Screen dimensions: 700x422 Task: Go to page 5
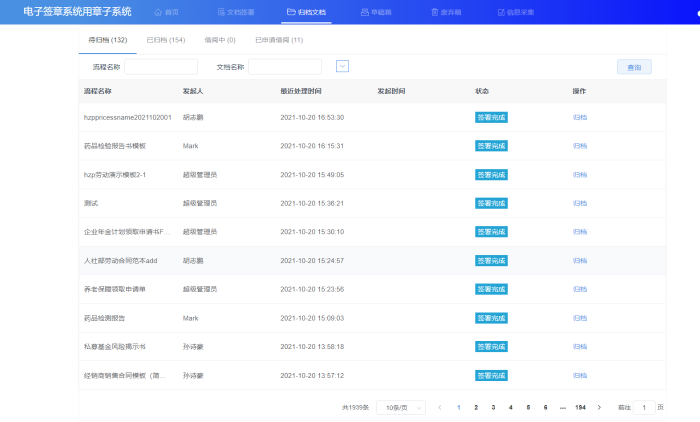point(528,407)
